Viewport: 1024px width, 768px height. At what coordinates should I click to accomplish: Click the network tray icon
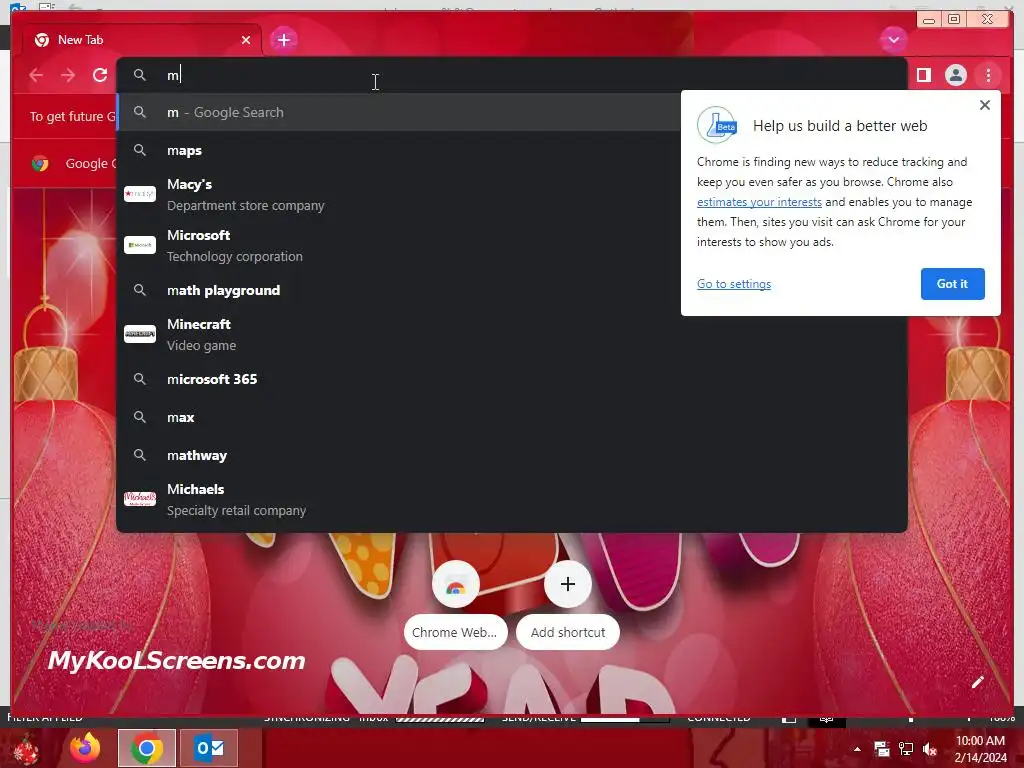coord(906,749)
